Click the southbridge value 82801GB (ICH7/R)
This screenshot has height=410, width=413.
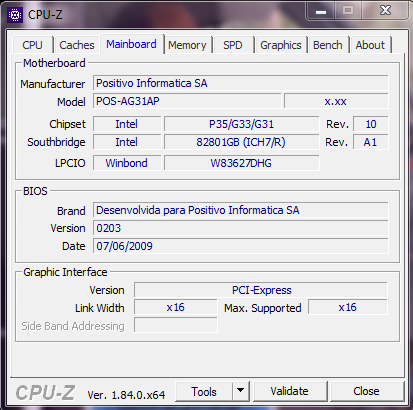241,142
